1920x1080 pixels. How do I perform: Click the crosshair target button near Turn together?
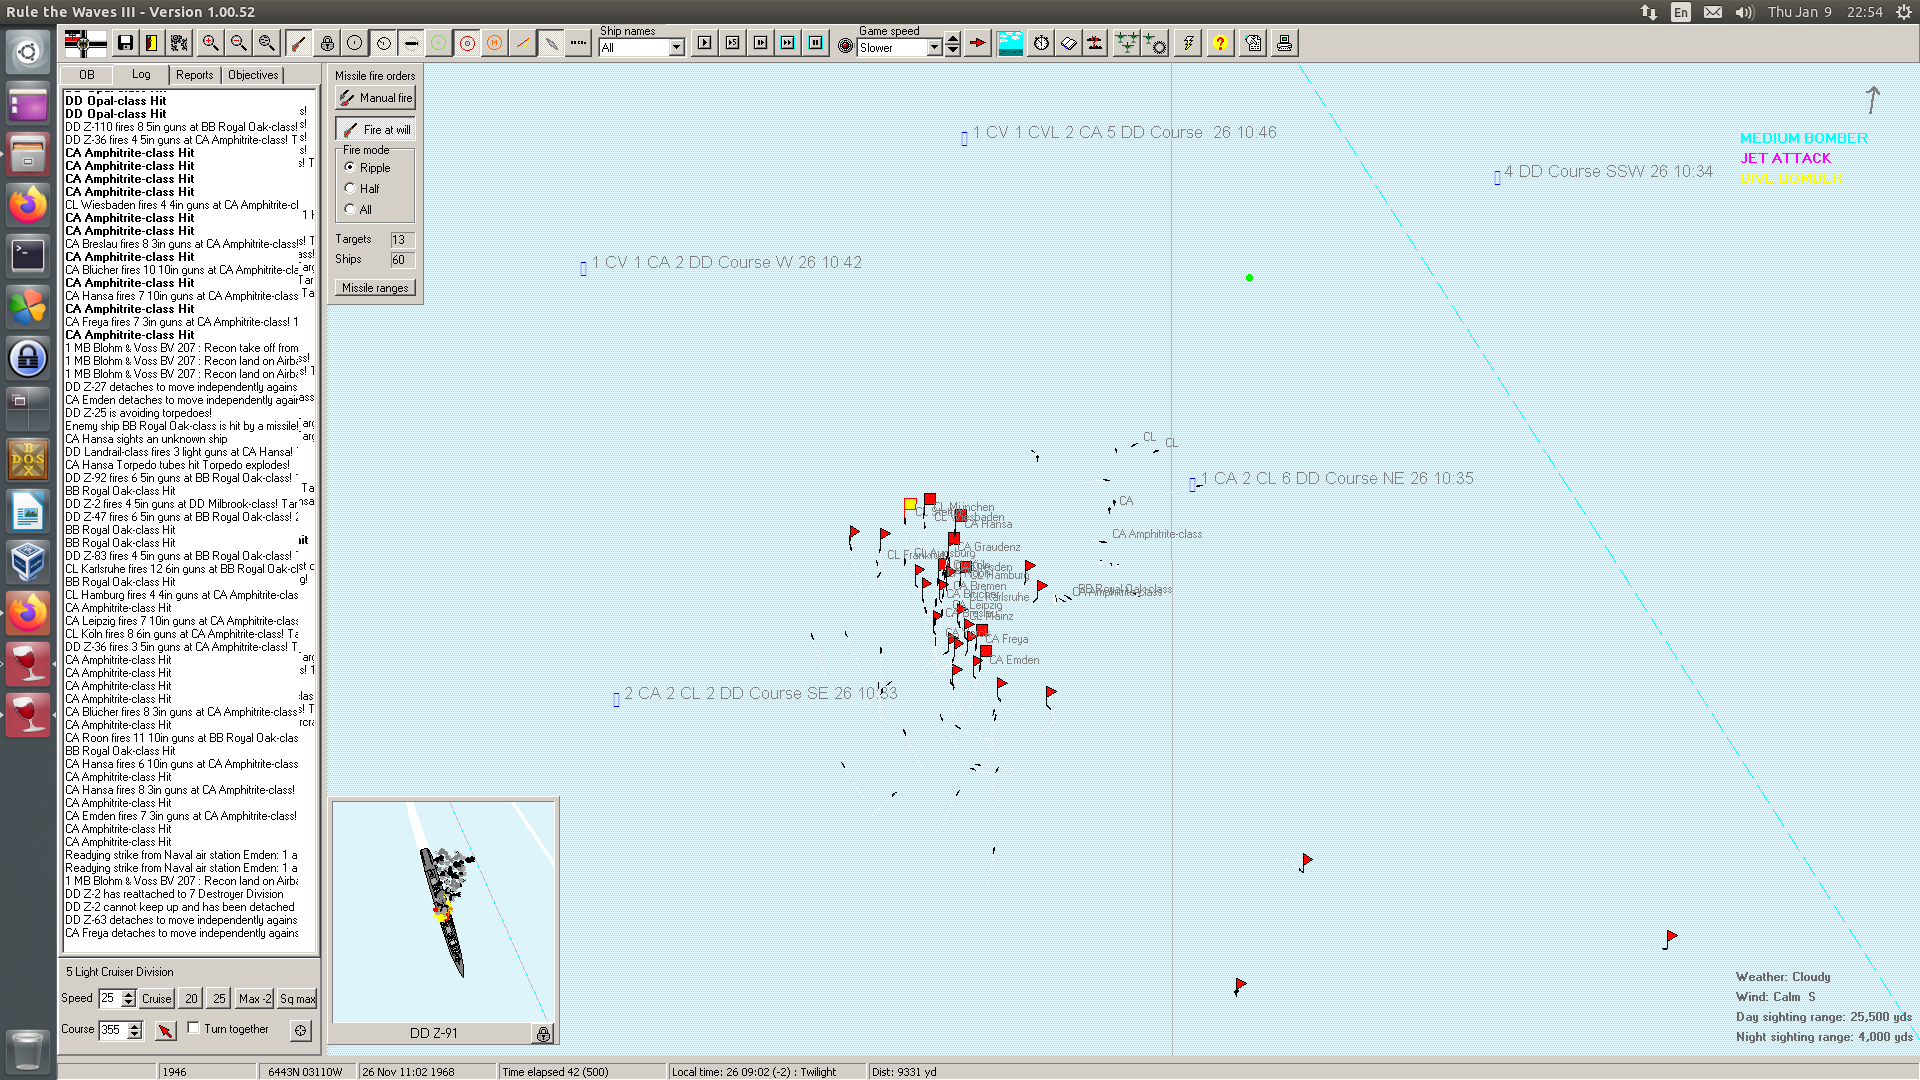point(300,1030)
